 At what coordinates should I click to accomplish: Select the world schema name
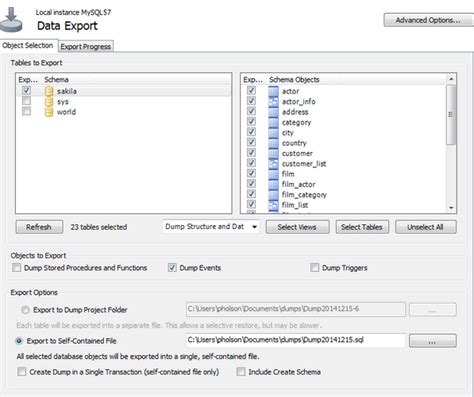pyautogui.click(x=66, y=112)
